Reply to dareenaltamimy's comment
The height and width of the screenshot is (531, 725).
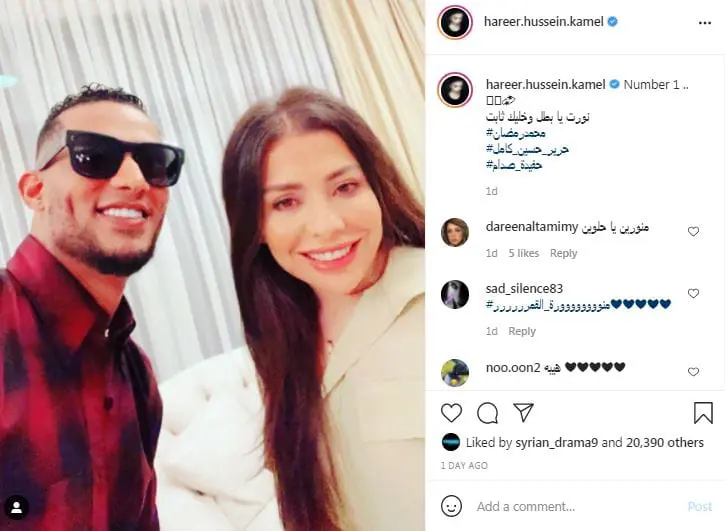coord(563,253)
